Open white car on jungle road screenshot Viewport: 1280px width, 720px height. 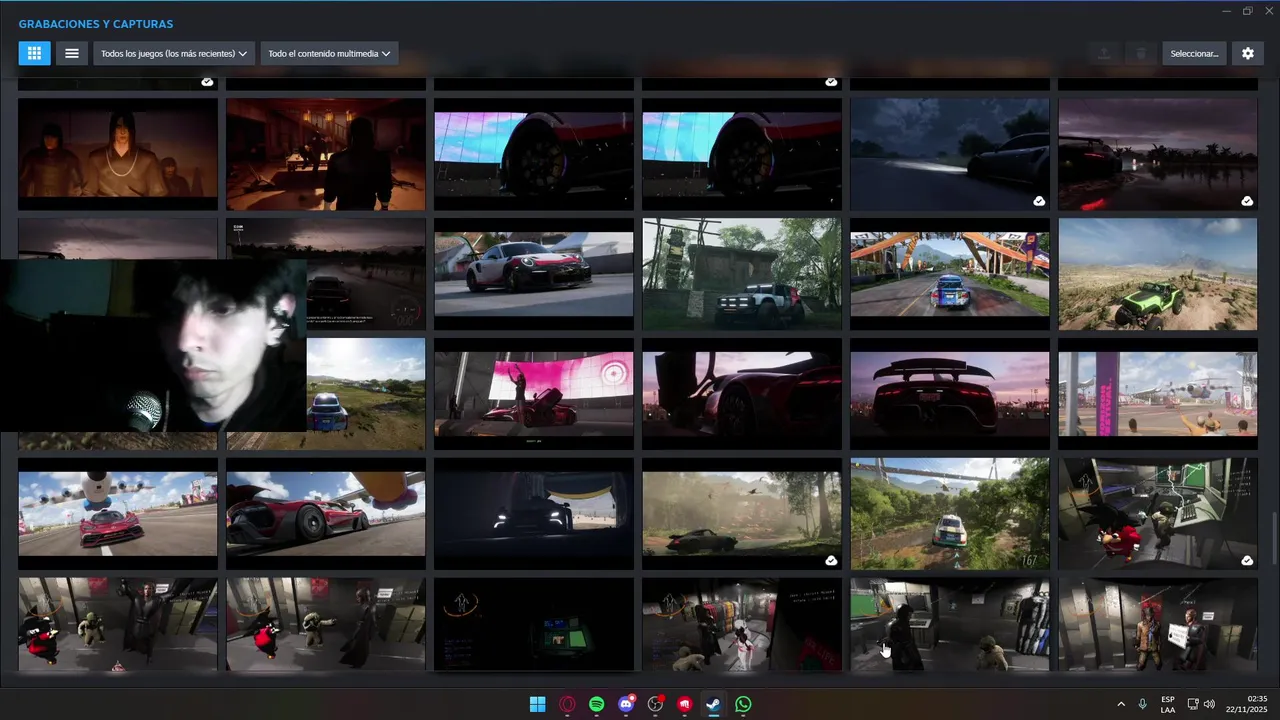point(950,514)
